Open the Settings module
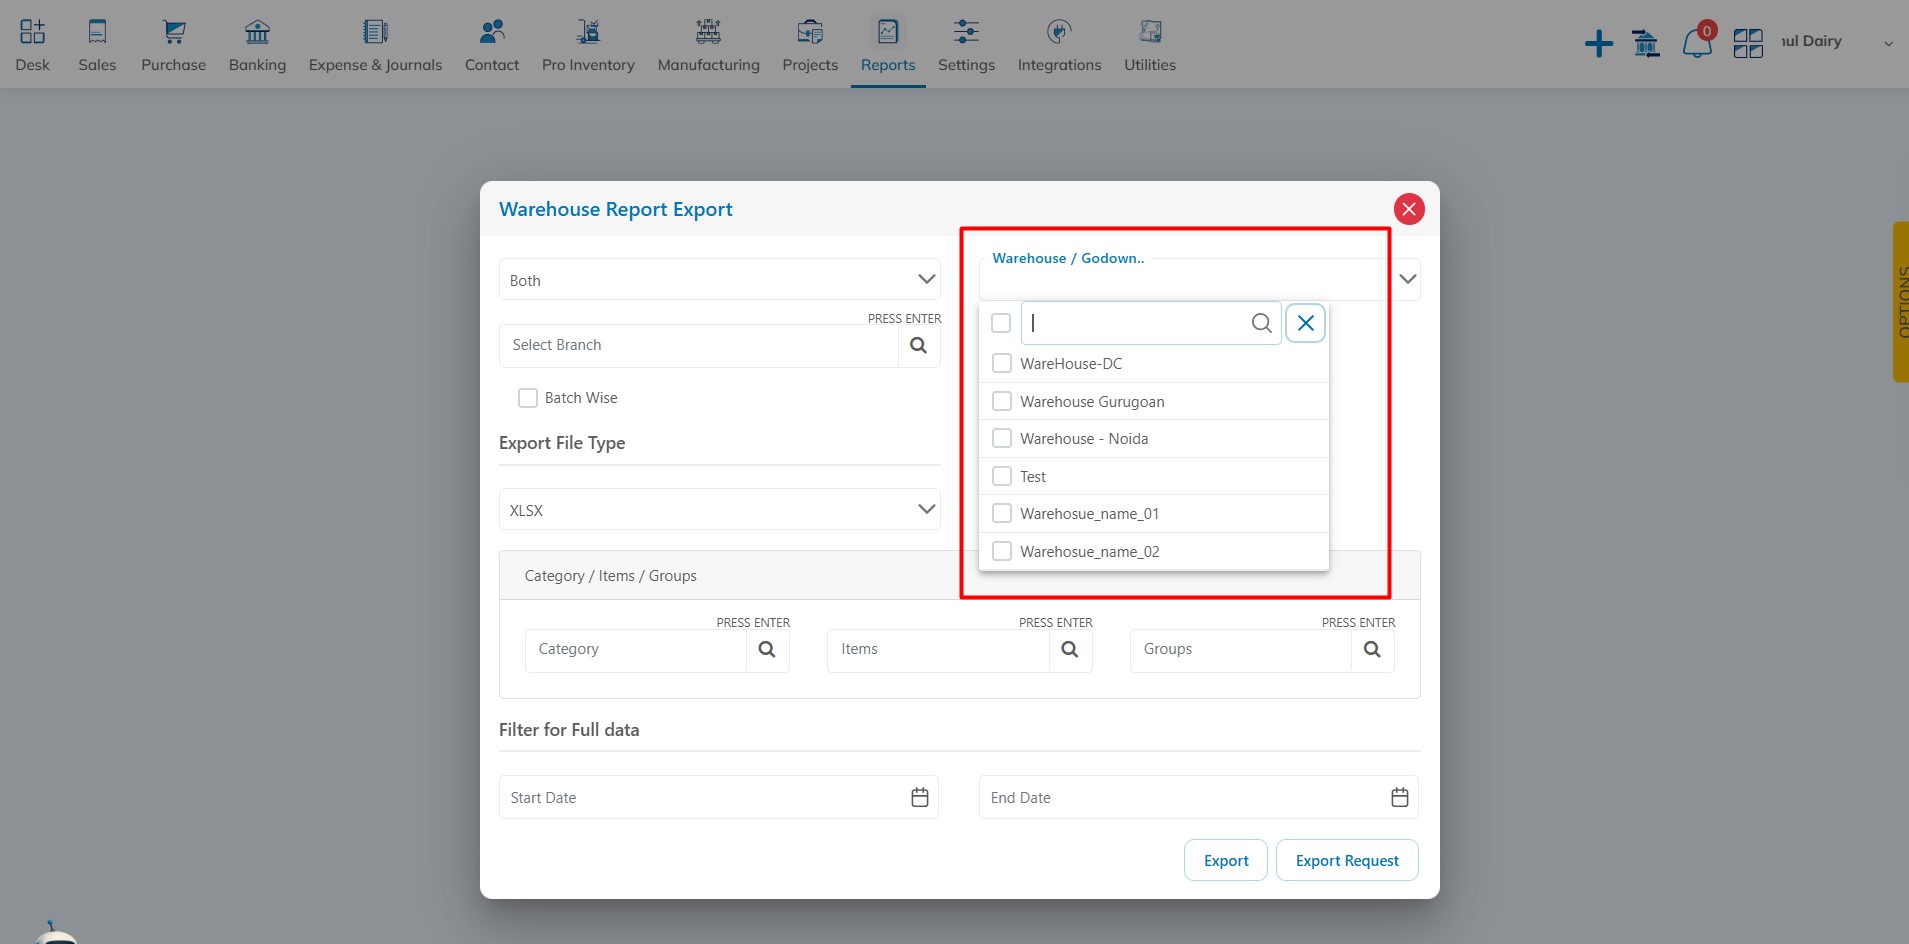Screen dimensions: 1909x944 (966, 45)
